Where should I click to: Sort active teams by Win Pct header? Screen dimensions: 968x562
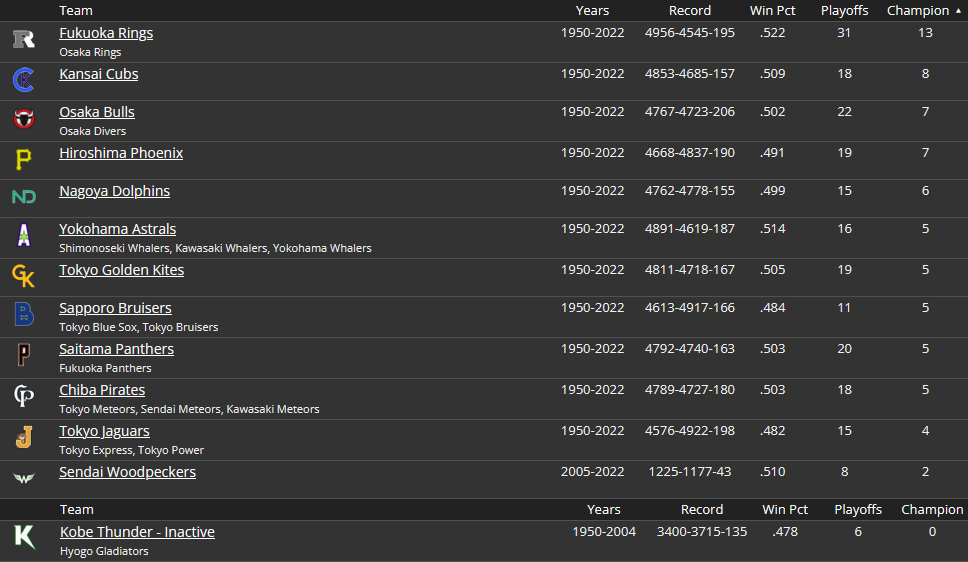[x=772, y=11]
